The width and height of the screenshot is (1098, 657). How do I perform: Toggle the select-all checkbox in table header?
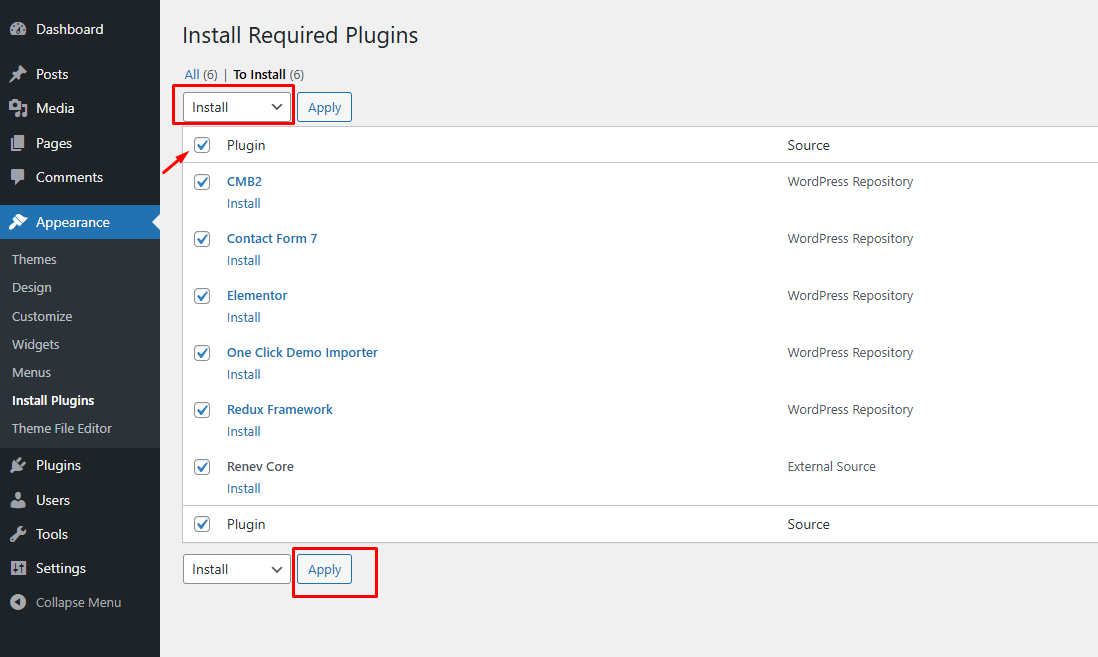[202, 145]
